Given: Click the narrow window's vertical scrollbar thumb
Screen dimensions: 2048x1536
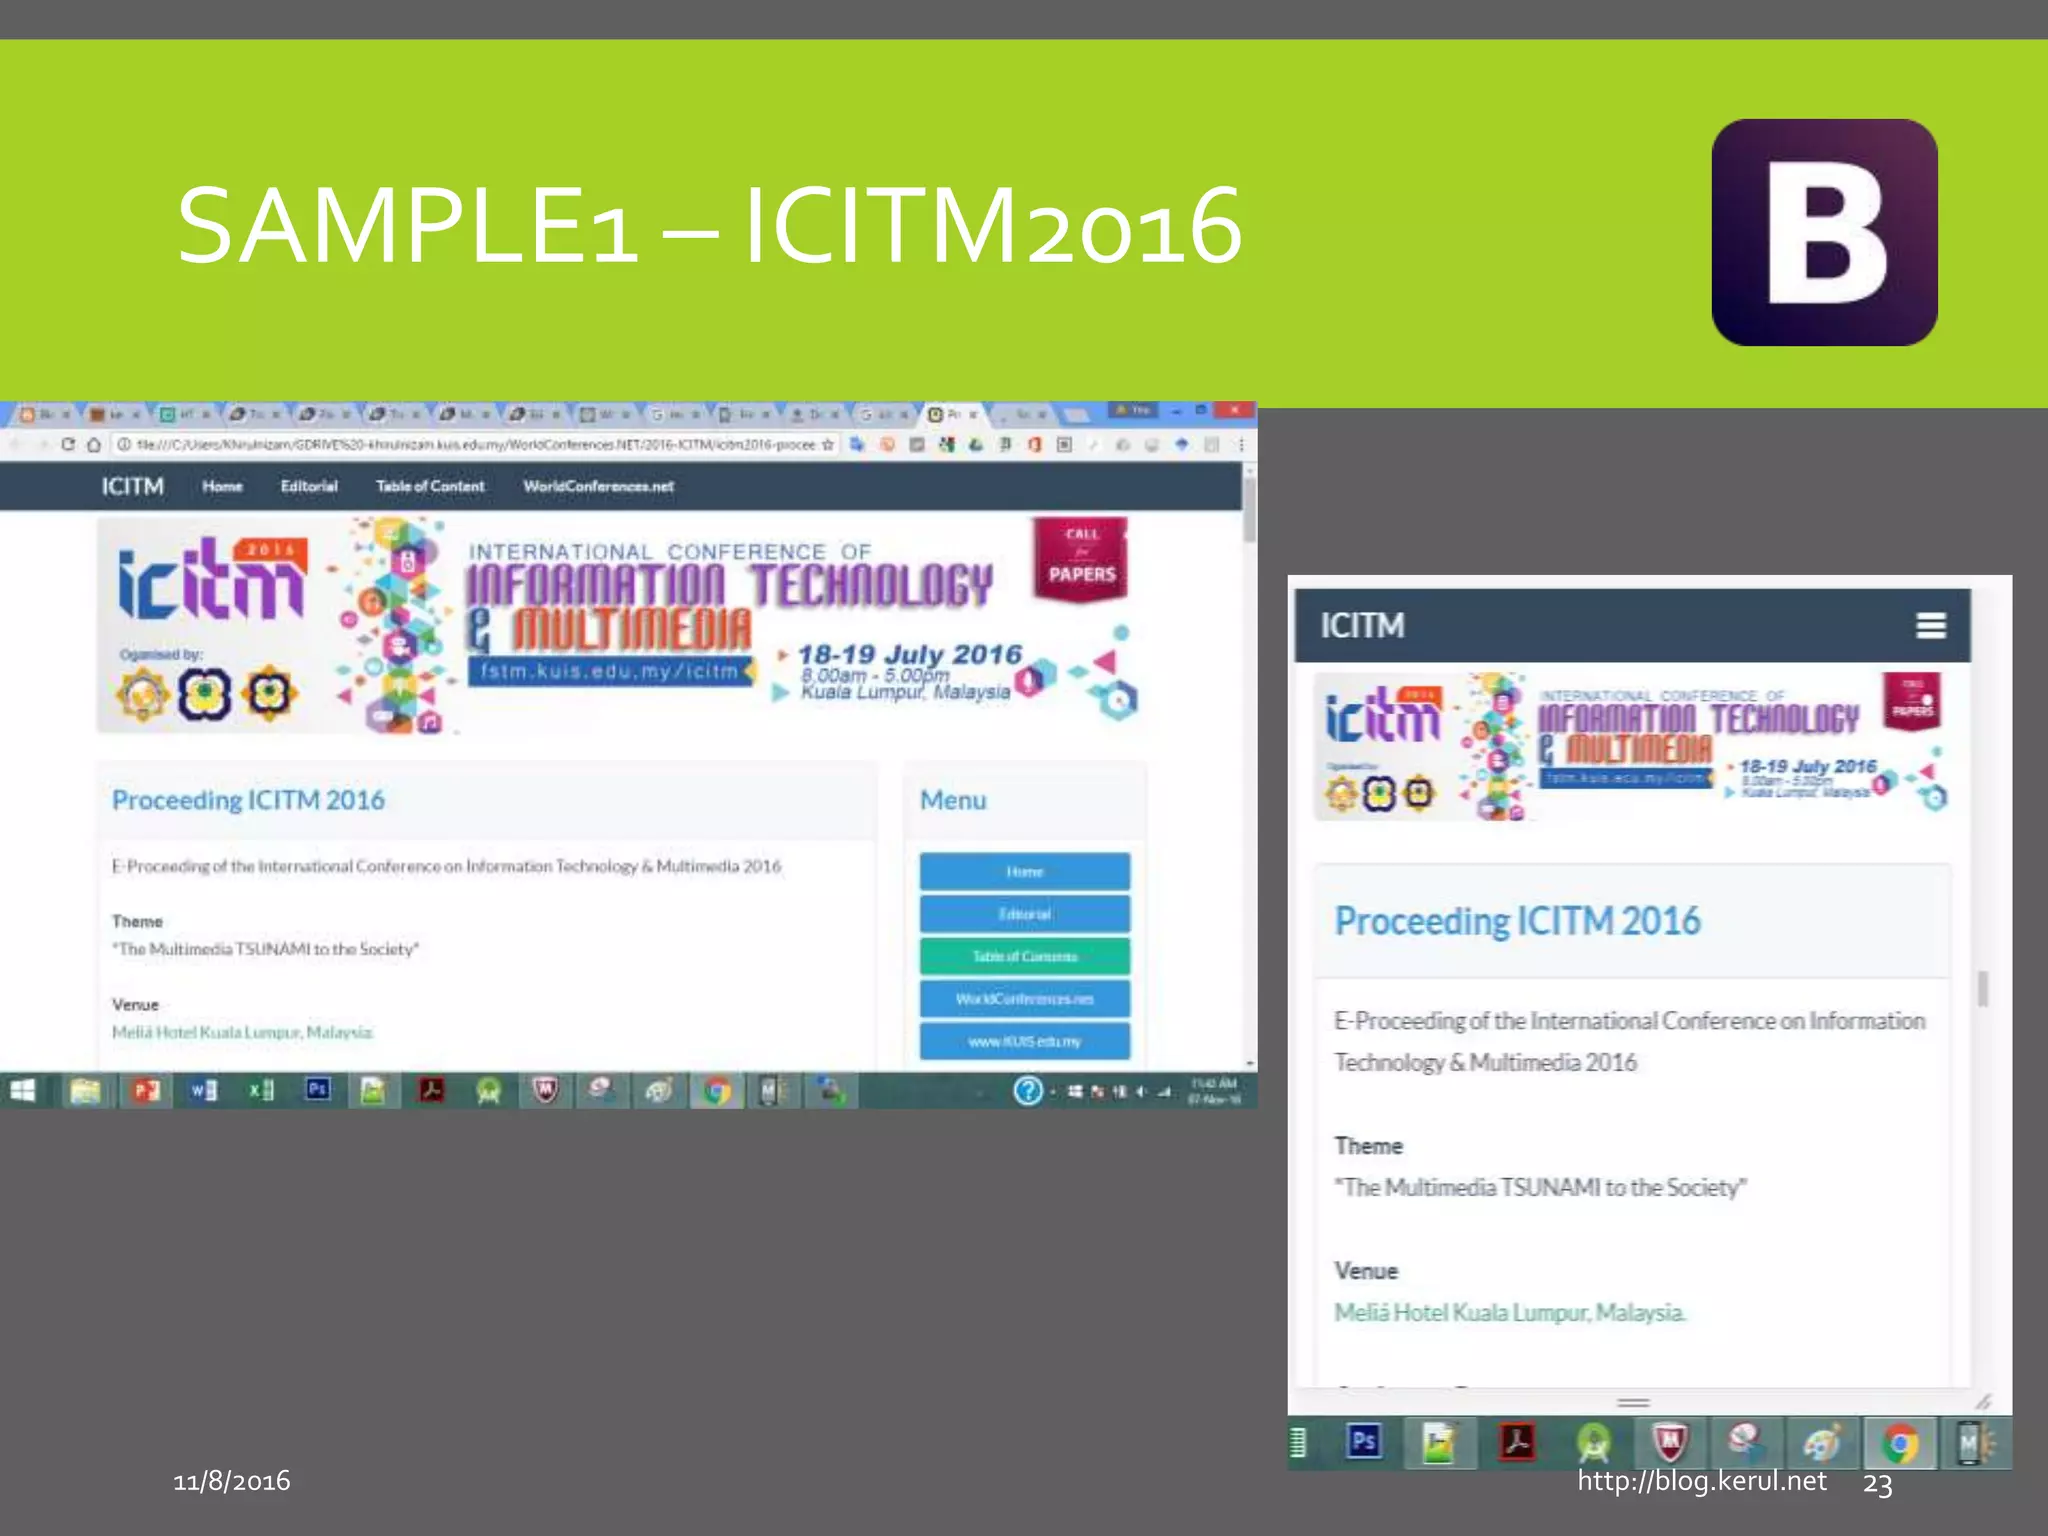Looking at the screenshot, I should [1982, 989].
